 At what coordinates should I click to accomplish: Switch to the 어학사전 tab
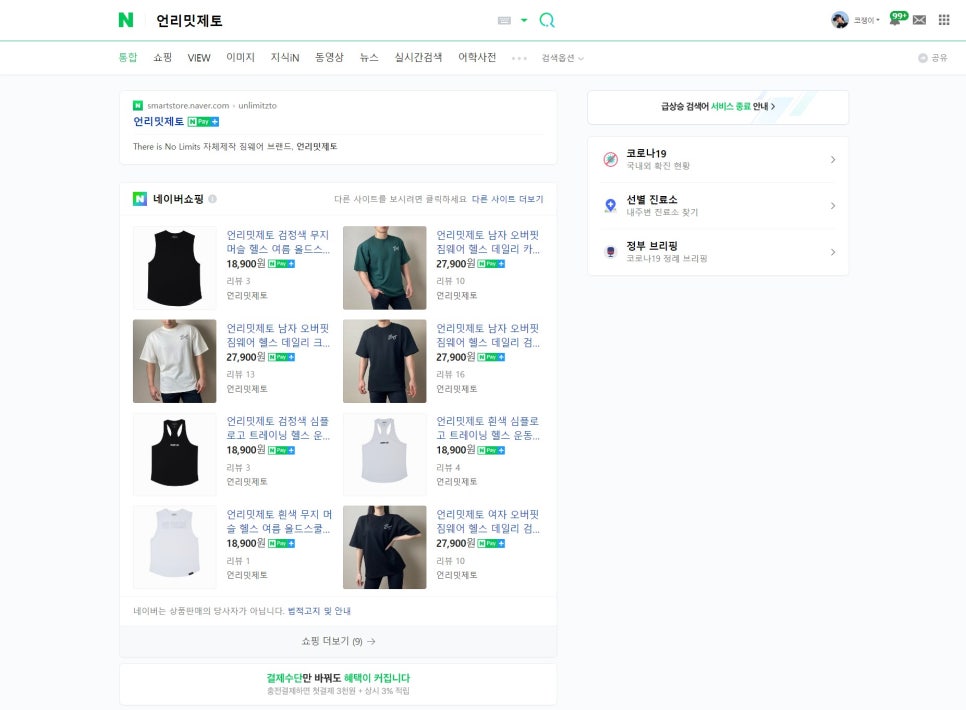pyautogui.click(x=477, y=57)
